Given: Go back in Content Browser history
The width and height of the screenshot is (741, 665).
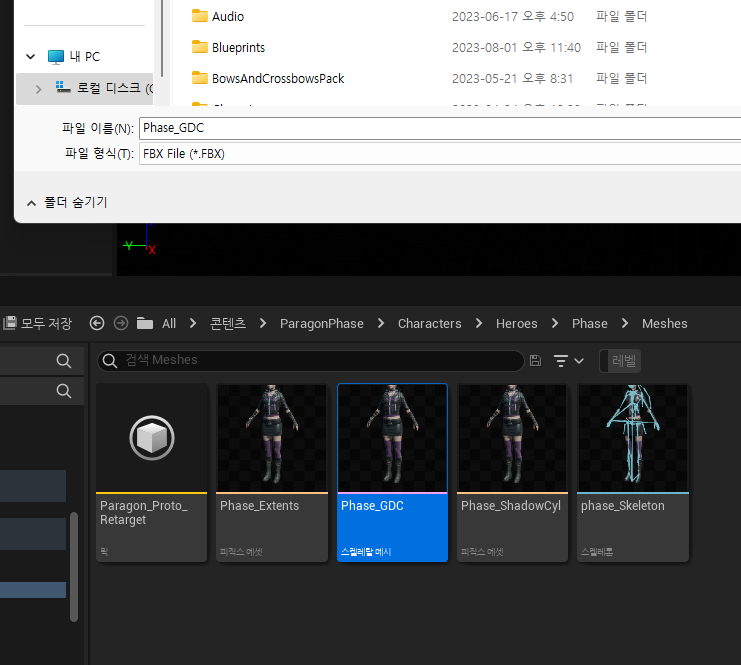Looking at the screenshot, I should click(97, 323).
